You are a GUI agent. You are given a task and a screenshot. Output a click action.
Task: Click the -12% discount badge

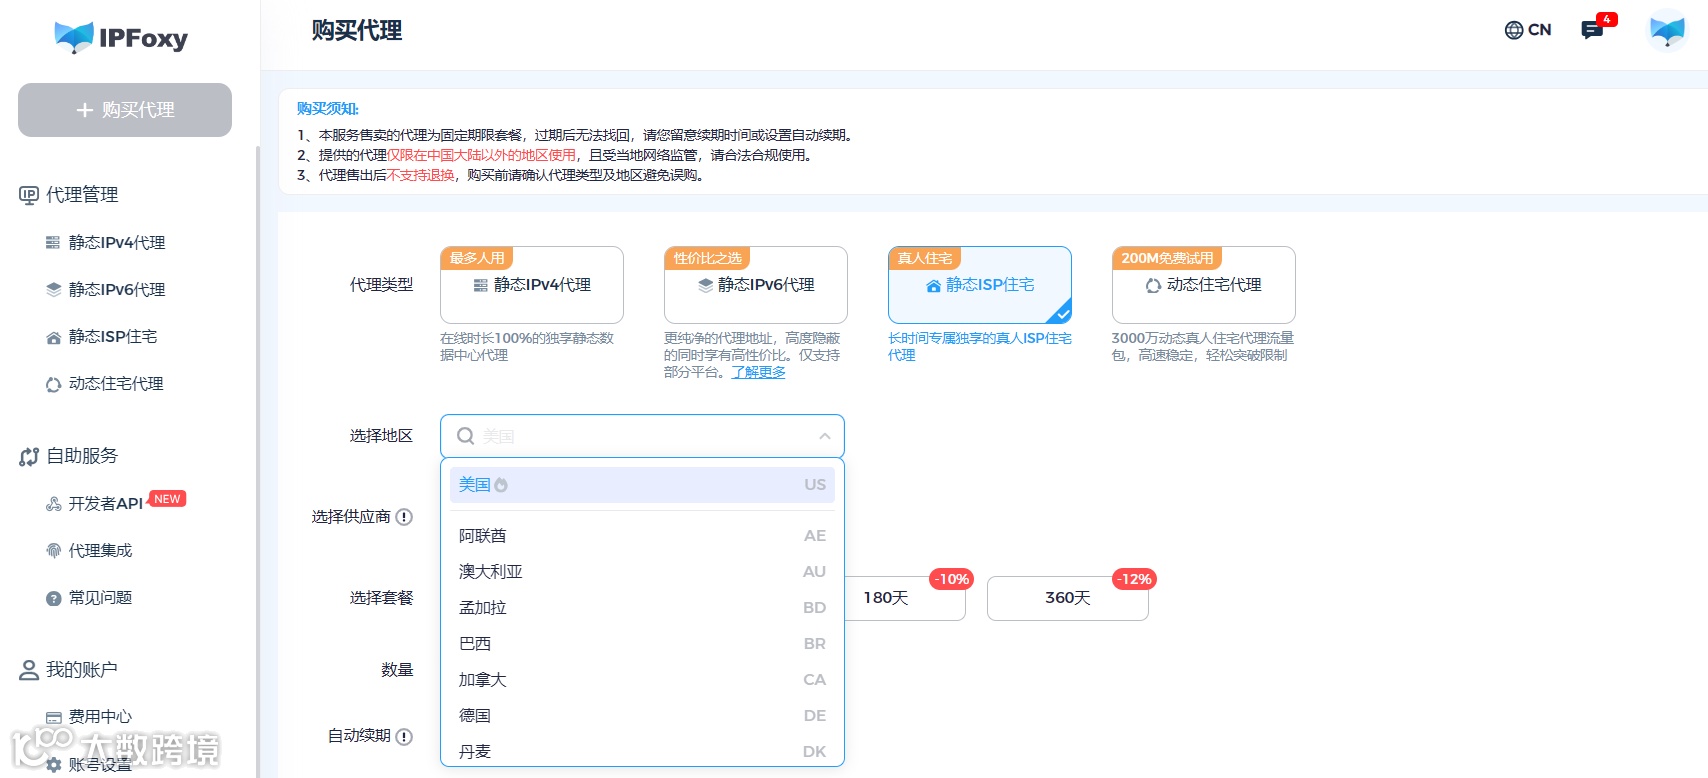coord(1135,579)
